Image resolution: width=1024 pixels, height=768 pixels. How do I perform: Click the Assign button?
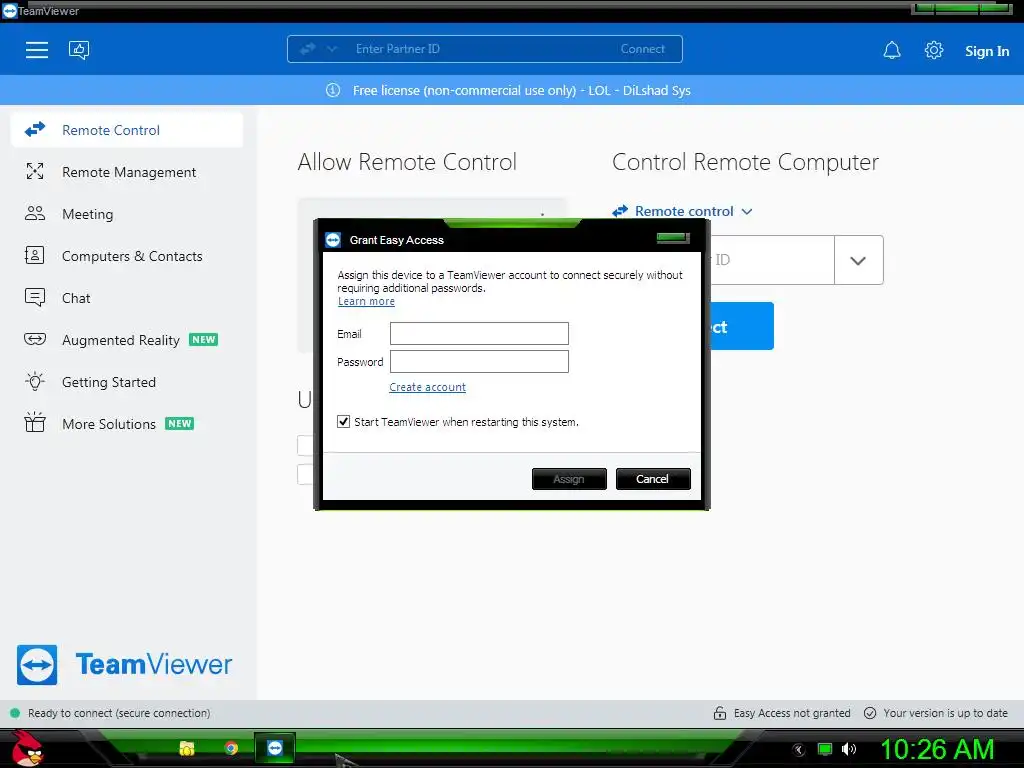pyautogui.click(x=569, y=479)
